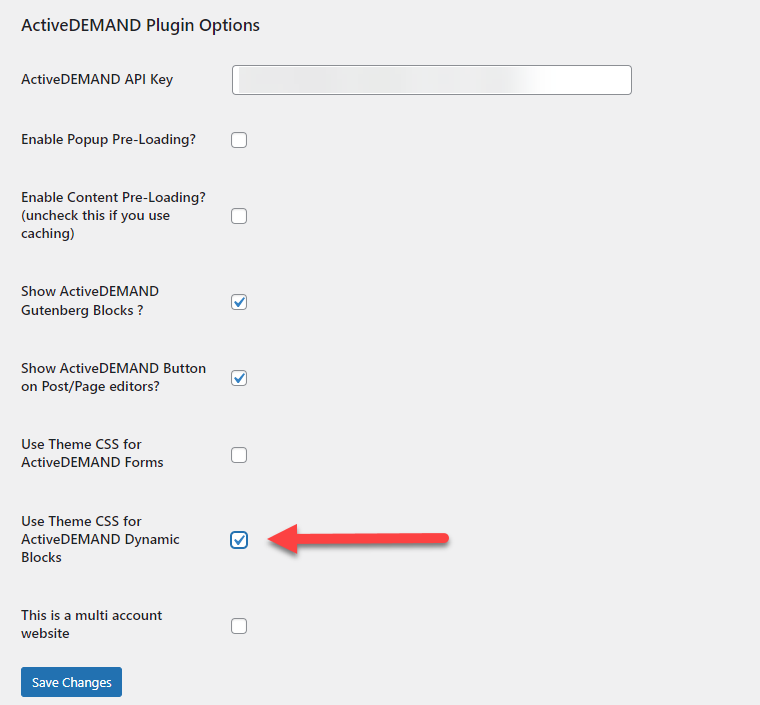Click the ActiveDEMAND API Key label
Screen dimensions: 760x705
pyautogui.click(x=97, y=79)
